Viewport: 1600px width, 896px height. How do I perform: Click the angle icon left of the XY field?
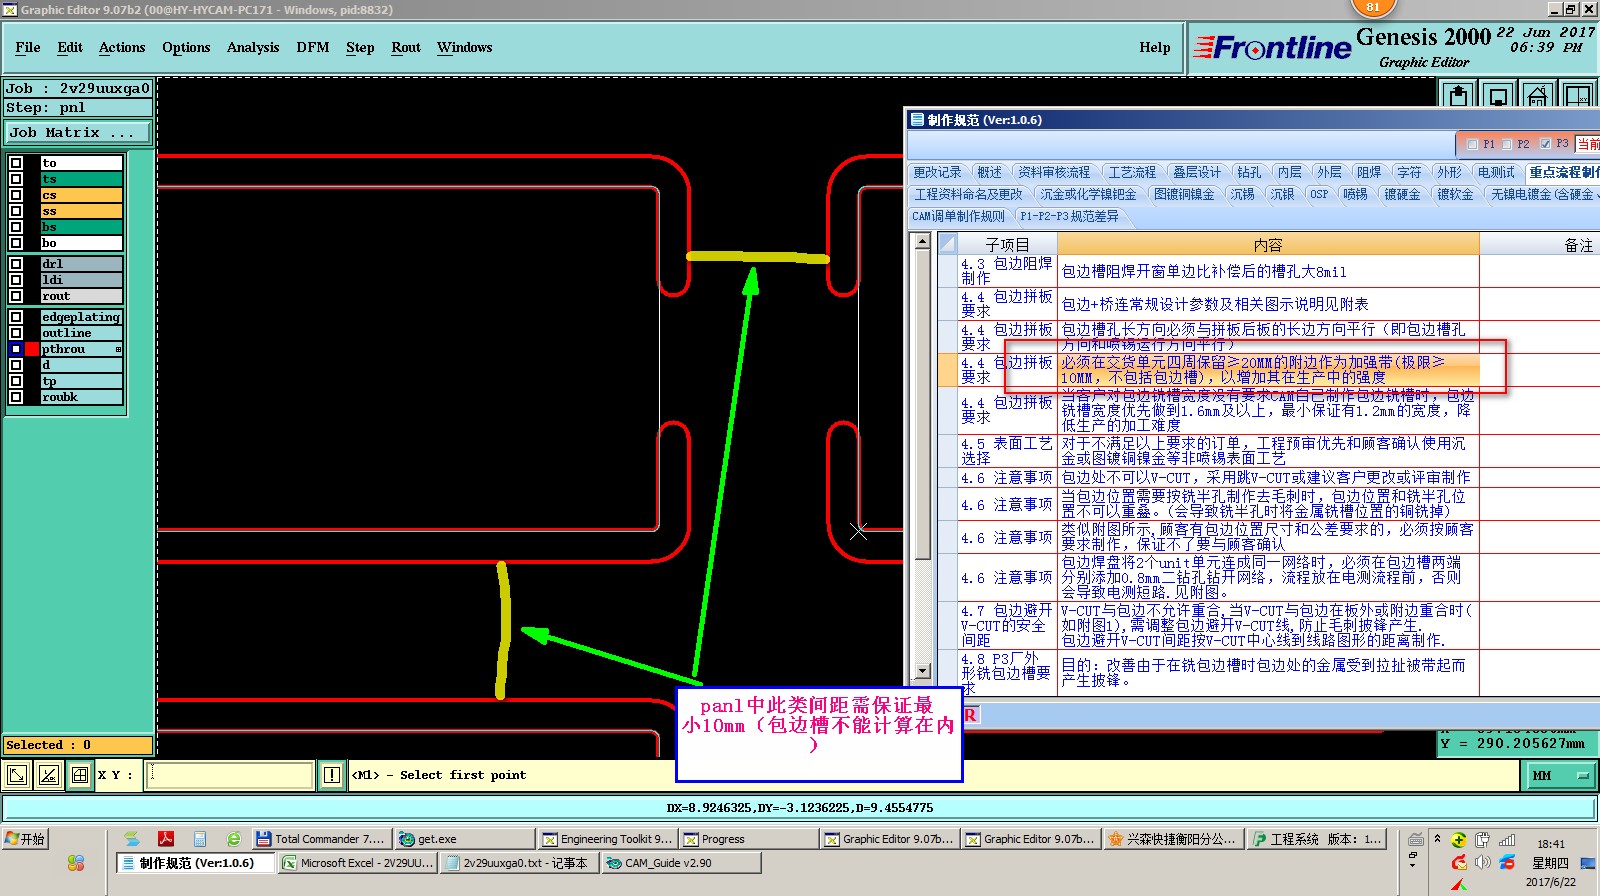pyautogui.click(x=49, y=775)
